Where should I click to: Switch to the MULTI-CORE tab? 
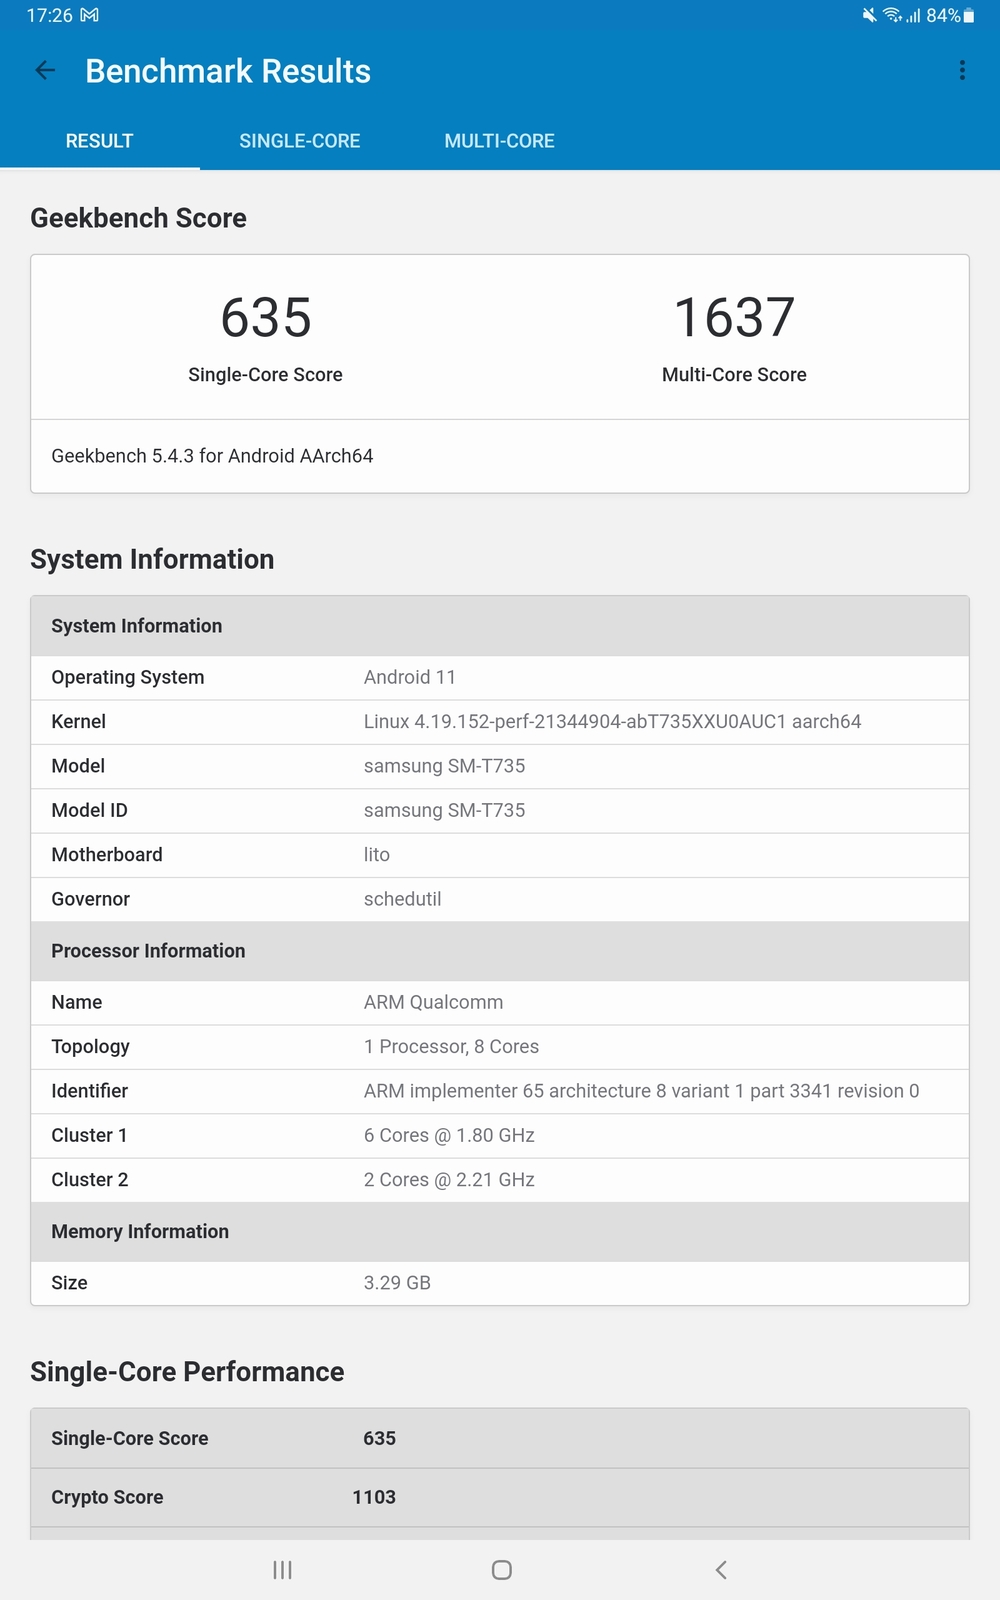pyautogui.click(x=499, y=141)
